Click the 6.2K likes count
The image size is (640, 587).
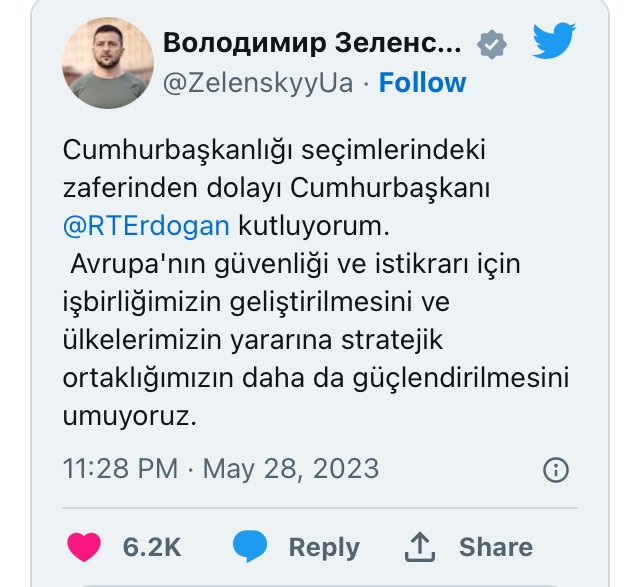tap(152, 547)
